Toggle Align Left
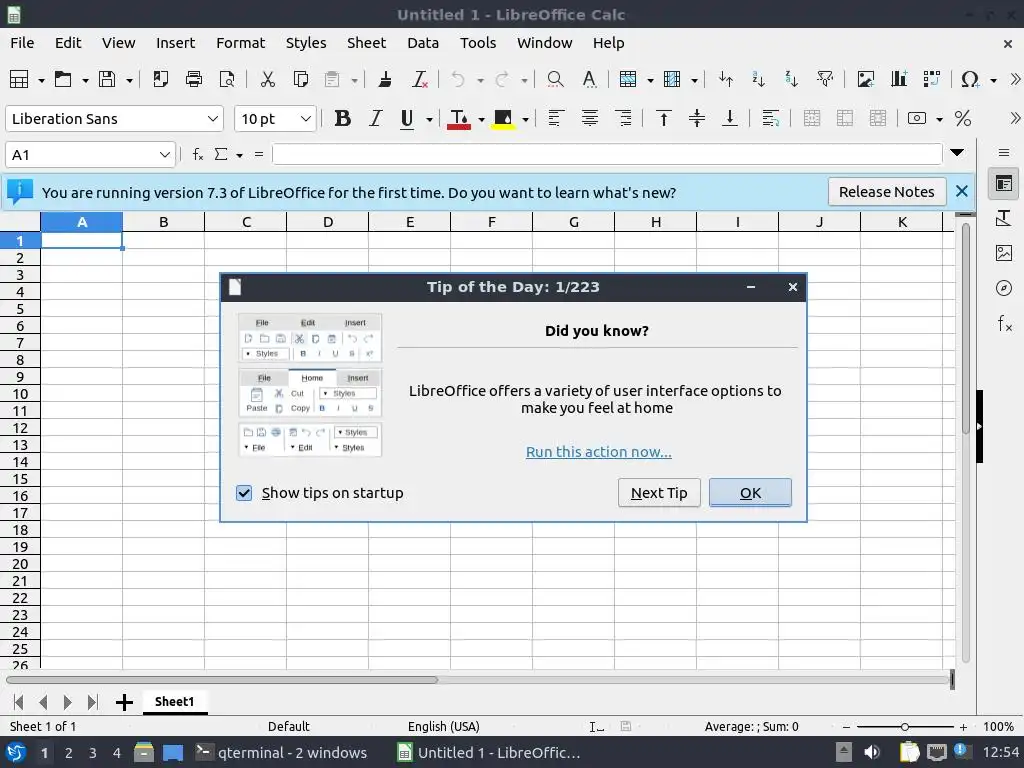Screen dimensions: 1024x768 pos(556,118)
